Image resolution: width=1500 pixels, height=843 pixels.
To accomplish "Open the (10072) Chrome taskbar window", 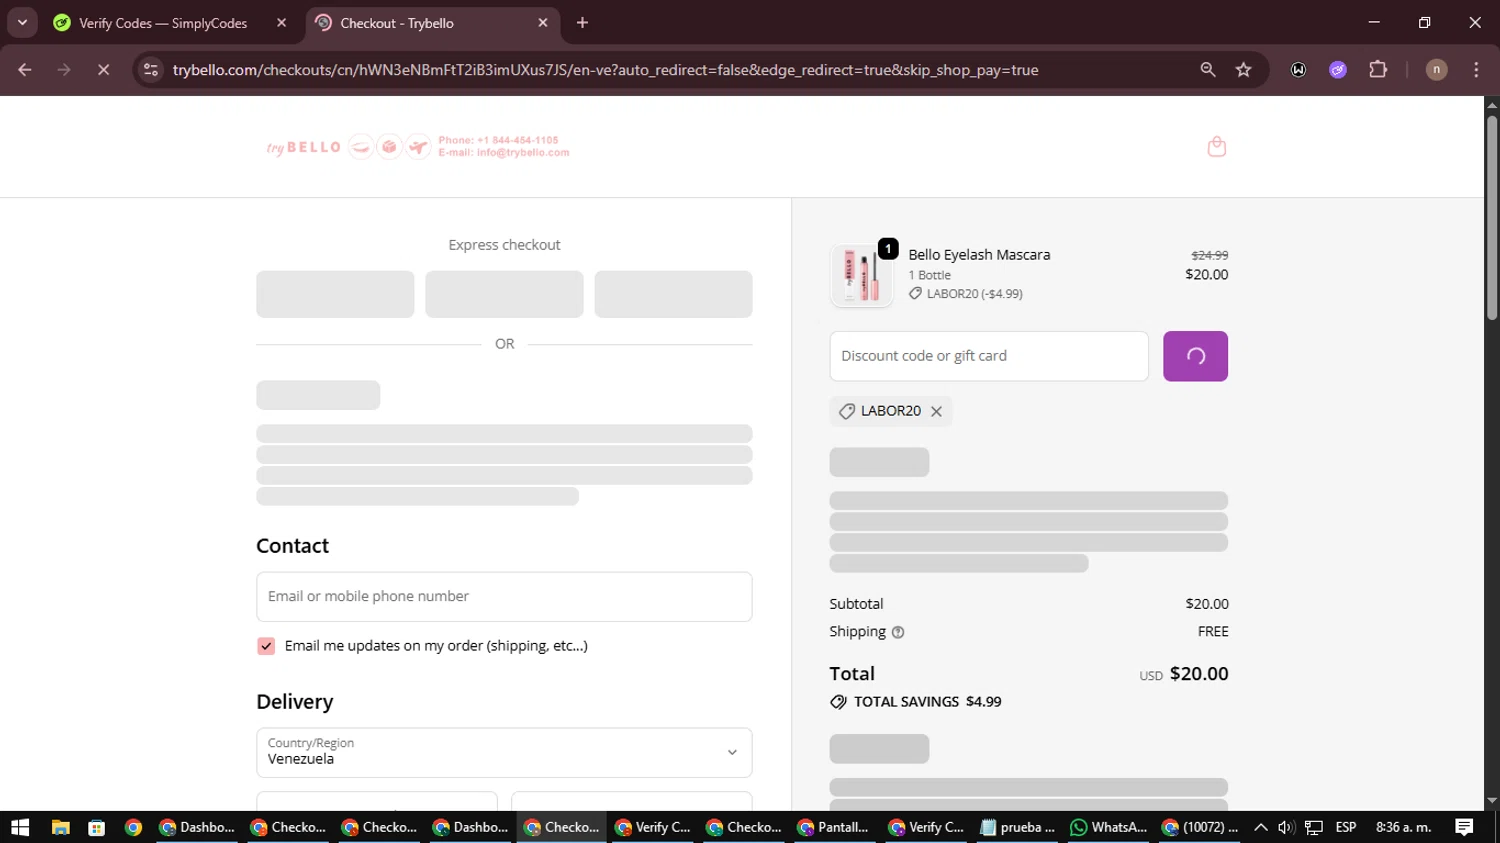I will pyautogui.click(x=1200, y=827).
